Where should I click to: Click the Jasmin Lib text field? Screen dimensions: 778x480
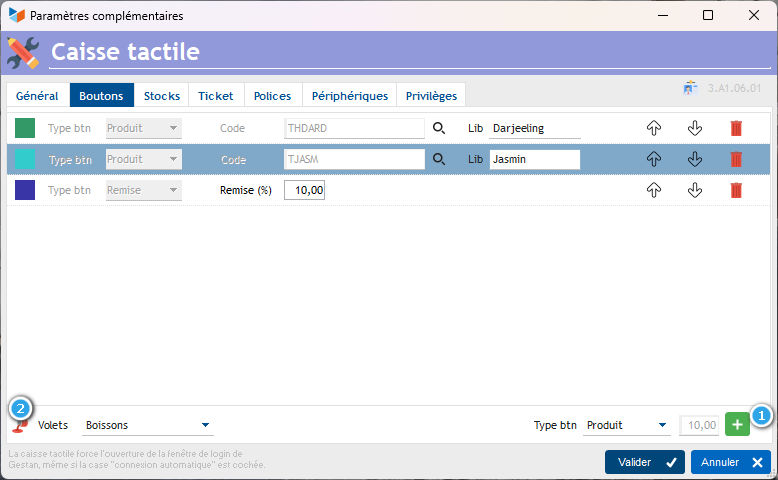click(534, 159)
